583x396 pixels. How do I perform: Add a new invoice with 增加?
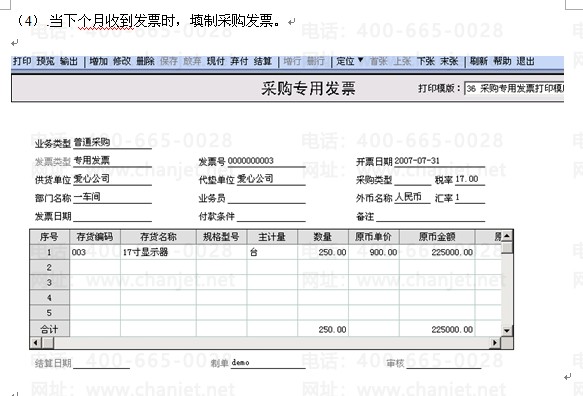(99, 61)
